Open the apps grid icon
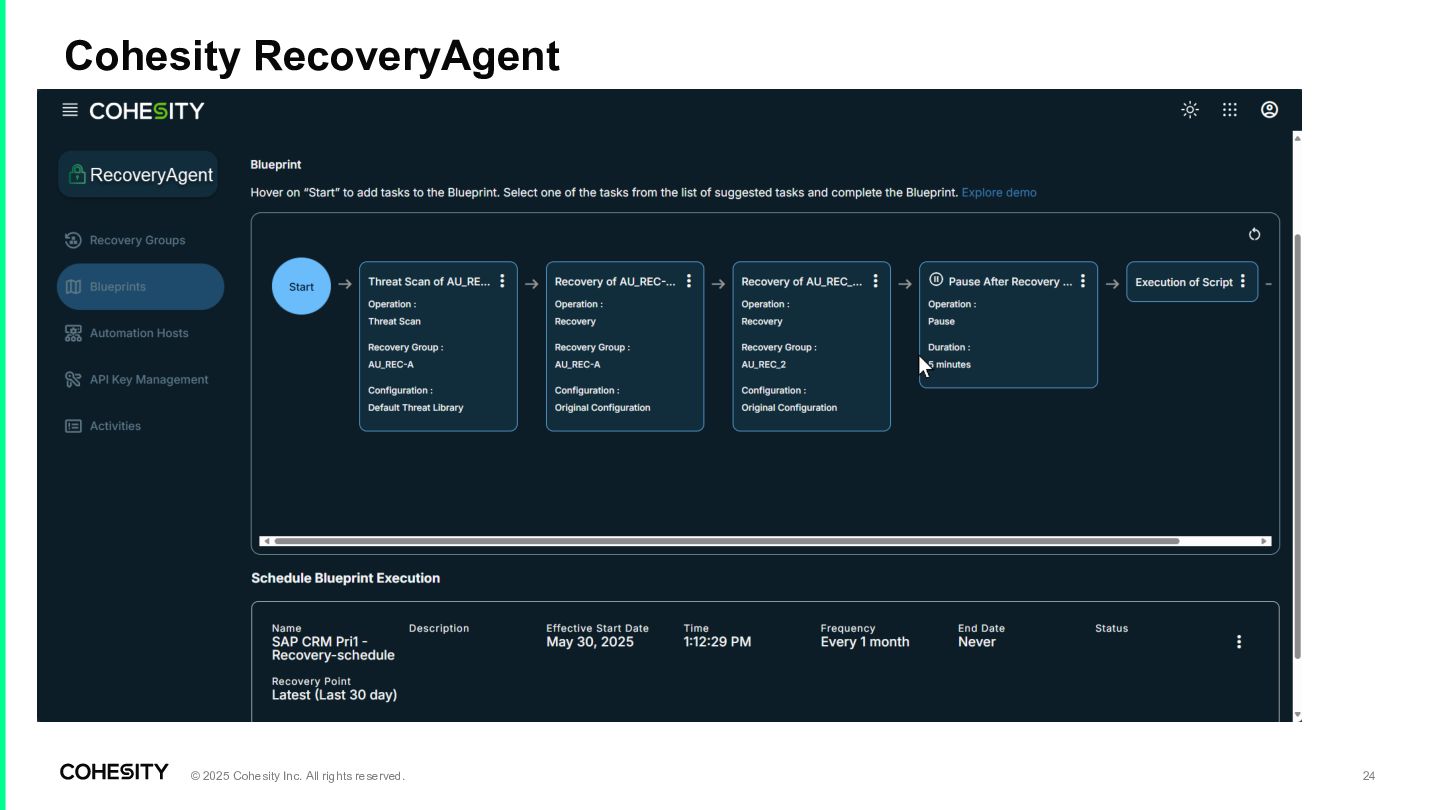Image resolution: width=1440 pixels, height=810 pixels. pos(1230,110)
